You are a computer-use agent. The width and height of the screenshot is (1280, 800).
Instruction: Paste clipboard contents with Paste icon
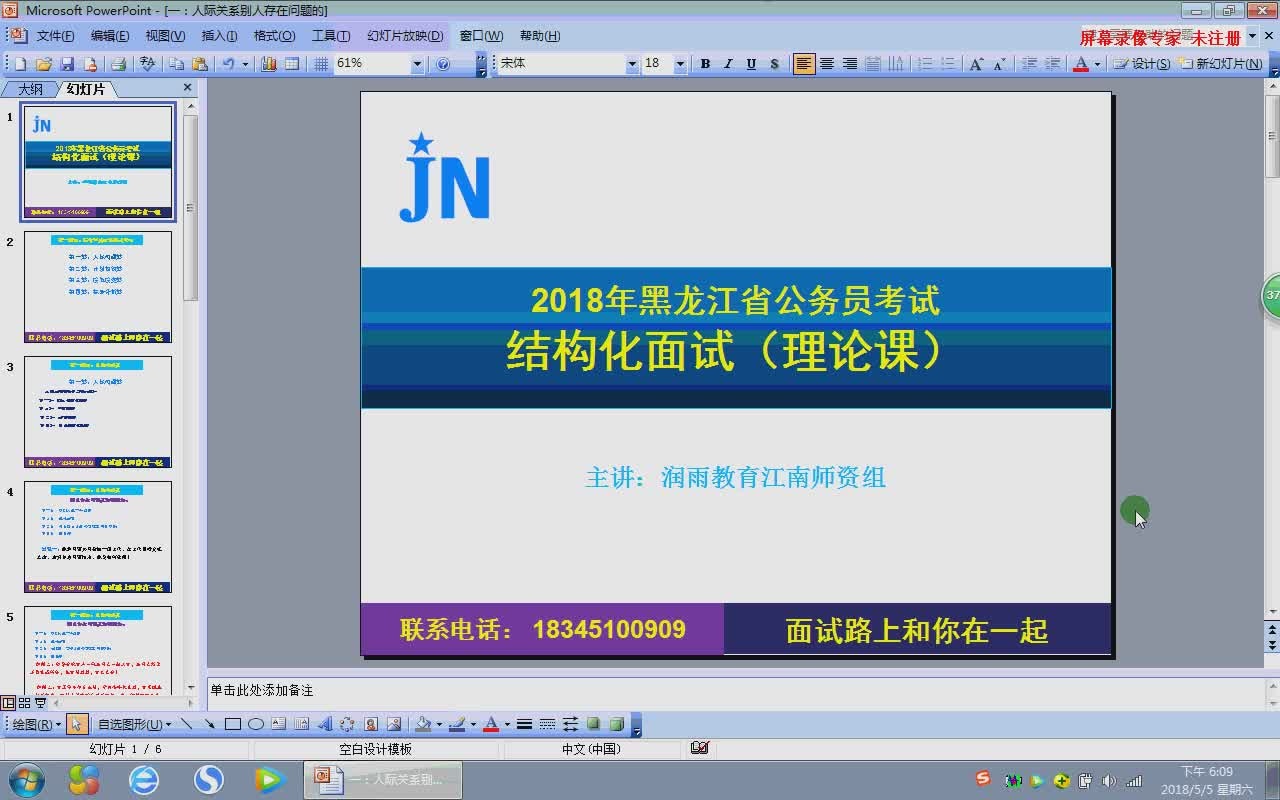coord(200,63)
